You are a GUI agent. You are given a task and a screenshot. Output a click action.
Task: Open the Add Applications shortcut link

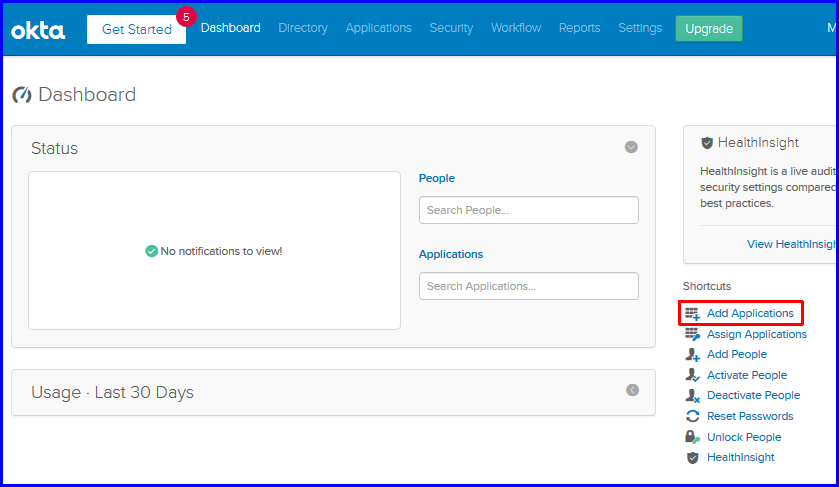(x=750, y=314)
